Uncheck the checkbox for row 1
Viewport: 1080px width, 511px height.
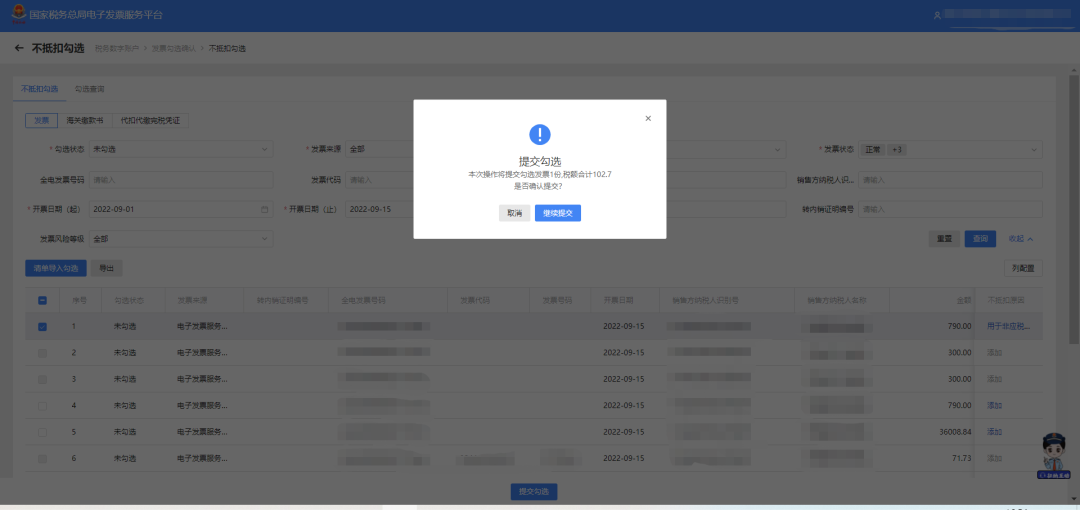[x=42, y=326]
